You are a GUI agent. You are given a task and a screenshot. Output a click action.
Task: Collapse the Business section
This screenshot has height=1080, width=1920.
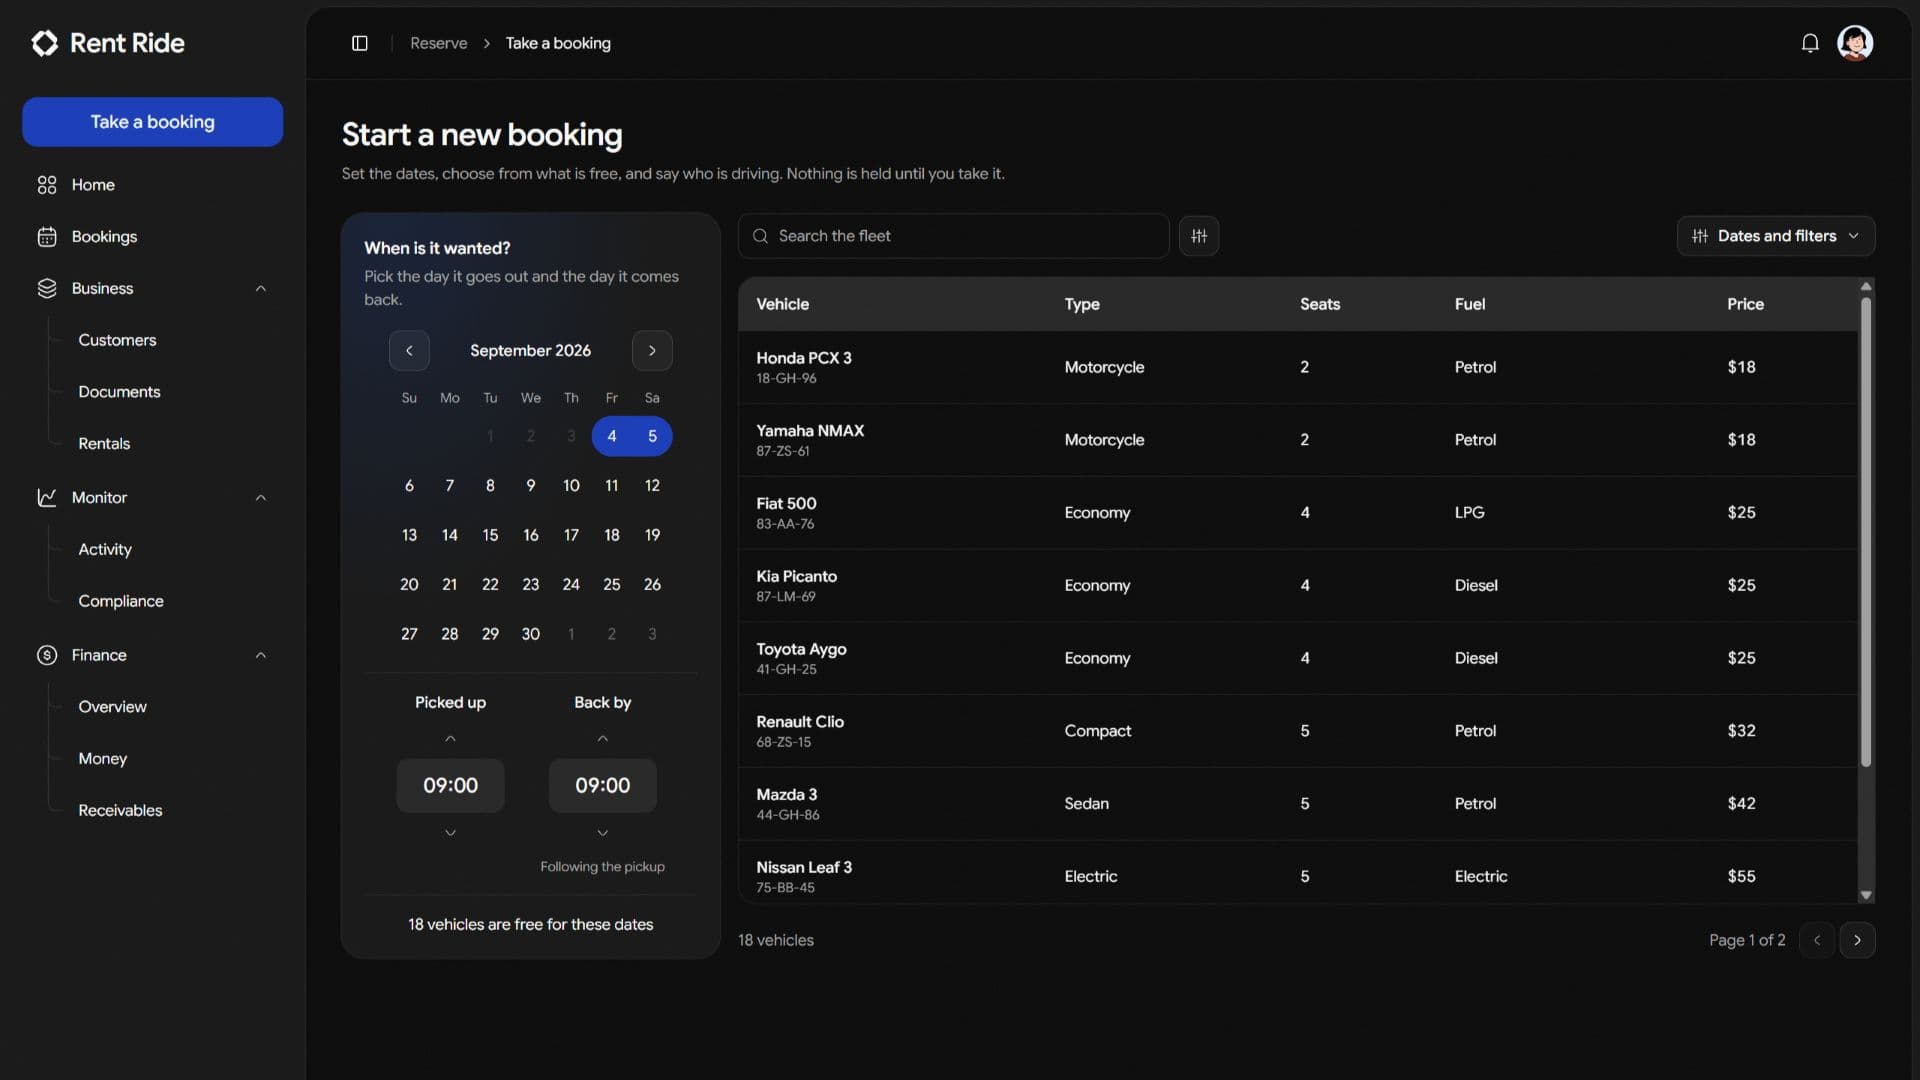coord(261,289)
